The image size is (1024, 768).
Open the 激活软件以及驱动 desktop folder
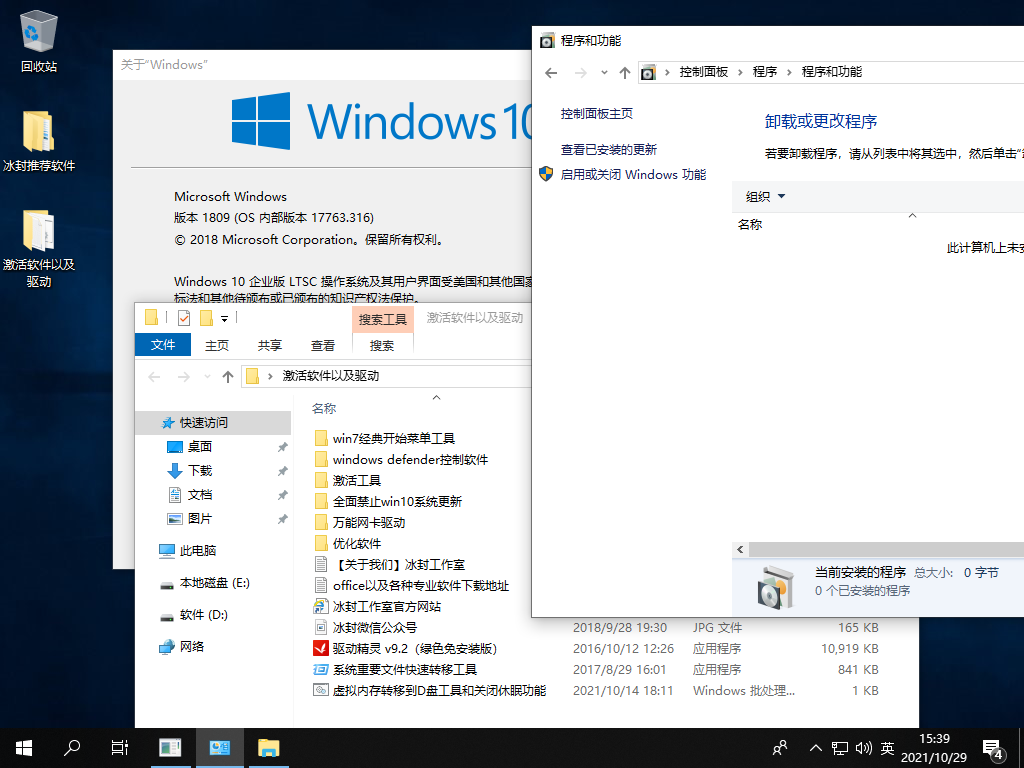pyautogui.click(x=39, y=248)
